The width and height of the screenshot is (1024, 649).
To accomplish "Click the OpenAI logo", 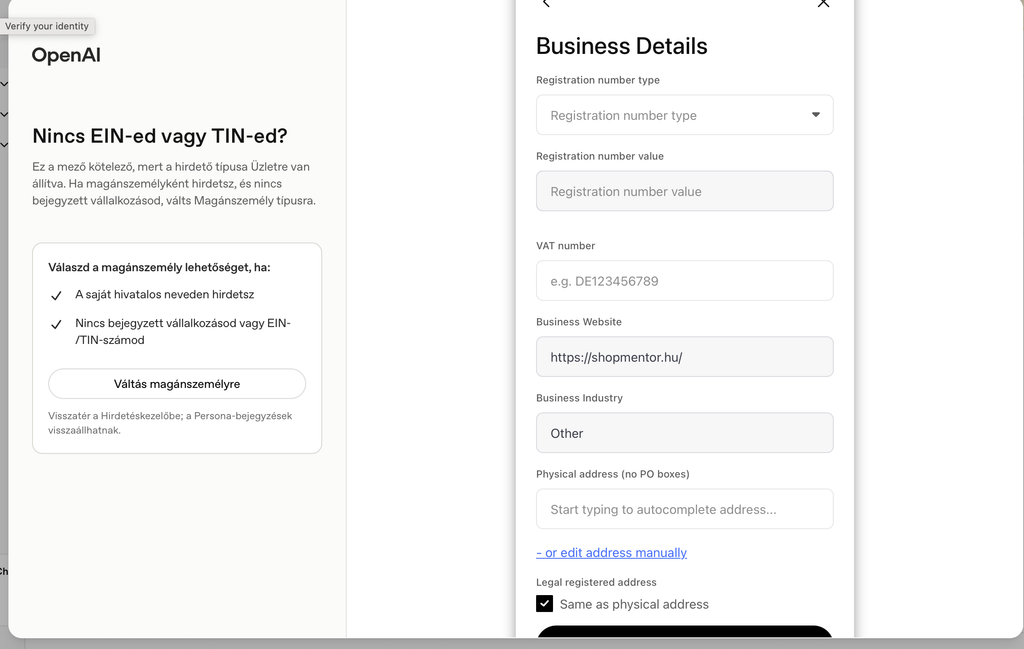I will coord(66,55).
